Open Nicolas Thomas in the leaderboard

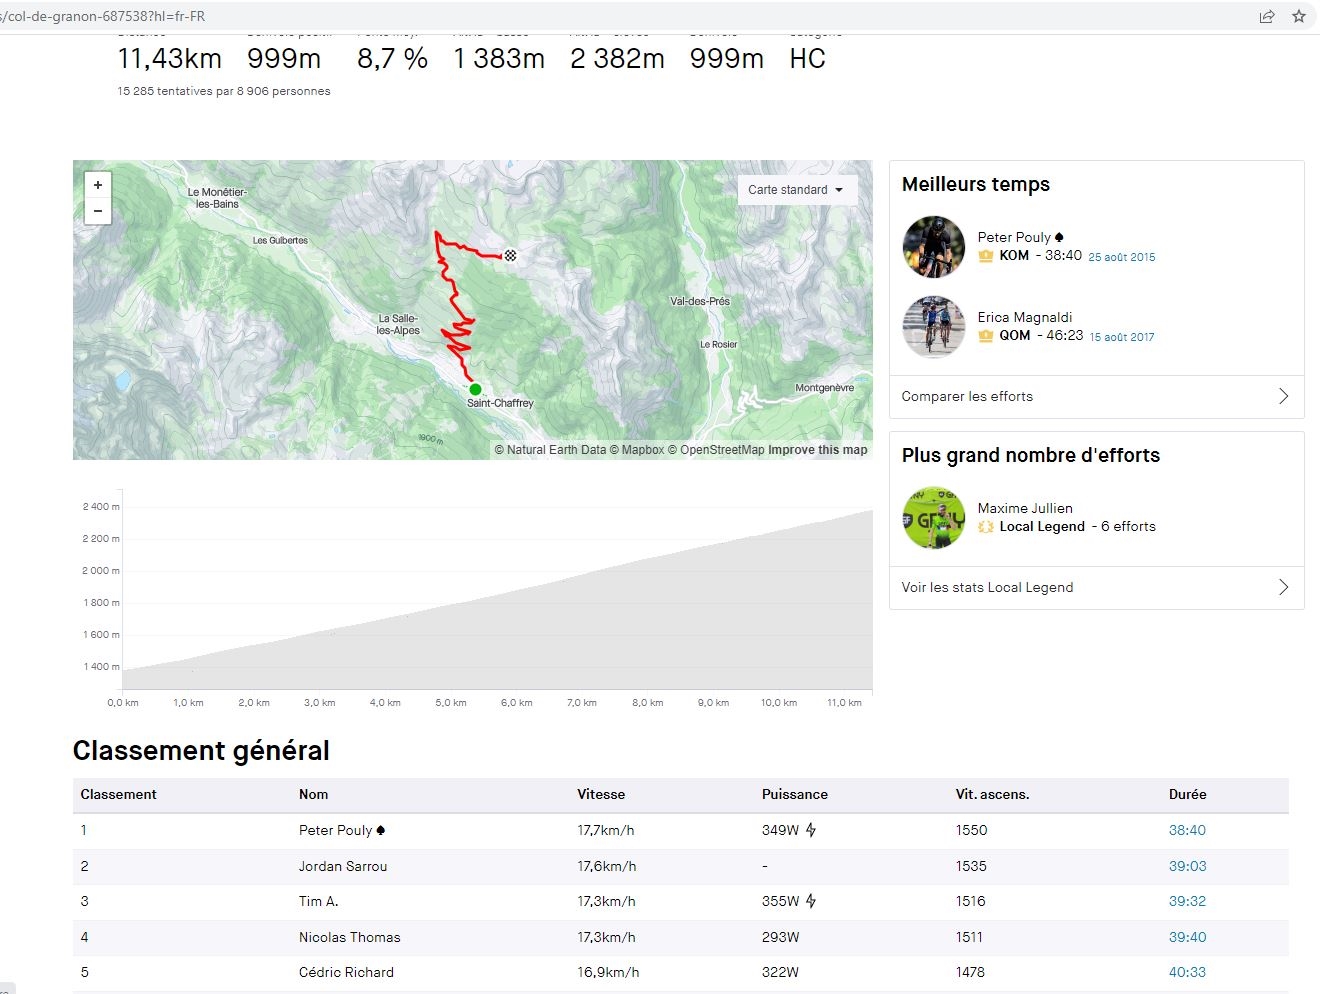349,937
